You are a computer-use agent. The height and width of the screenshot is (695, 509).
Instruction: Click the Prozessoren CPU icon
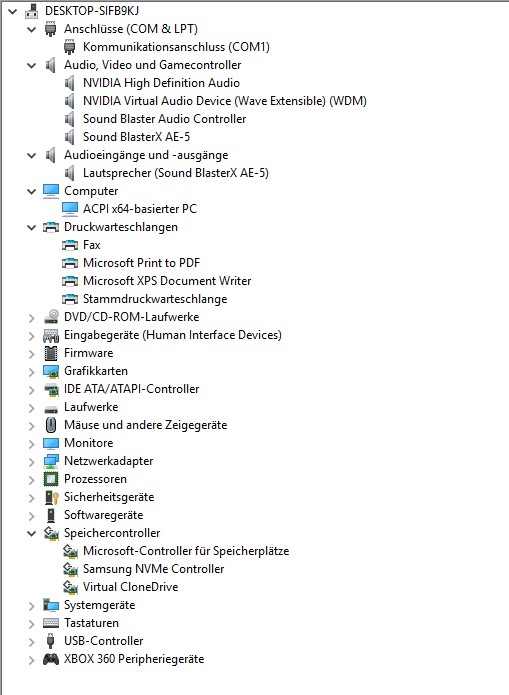51,479
